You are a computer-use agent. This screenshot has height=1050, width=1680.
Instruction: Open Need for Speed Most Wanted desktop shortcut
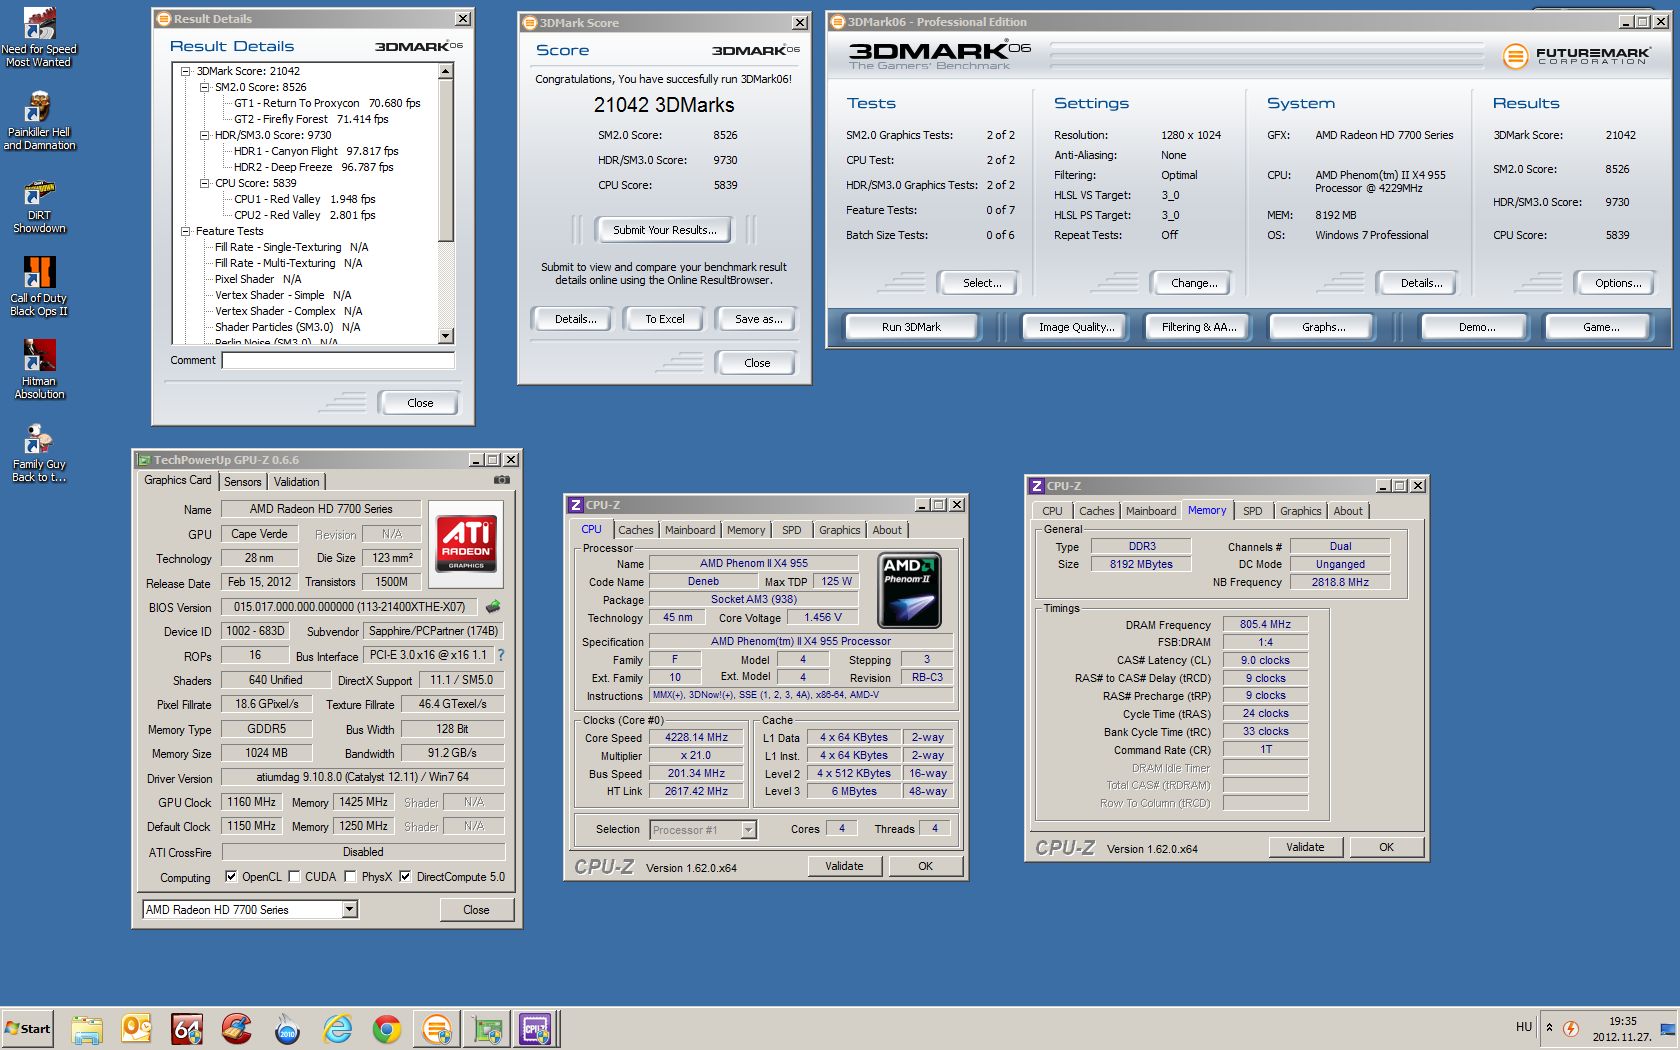(x=39, y=38)
